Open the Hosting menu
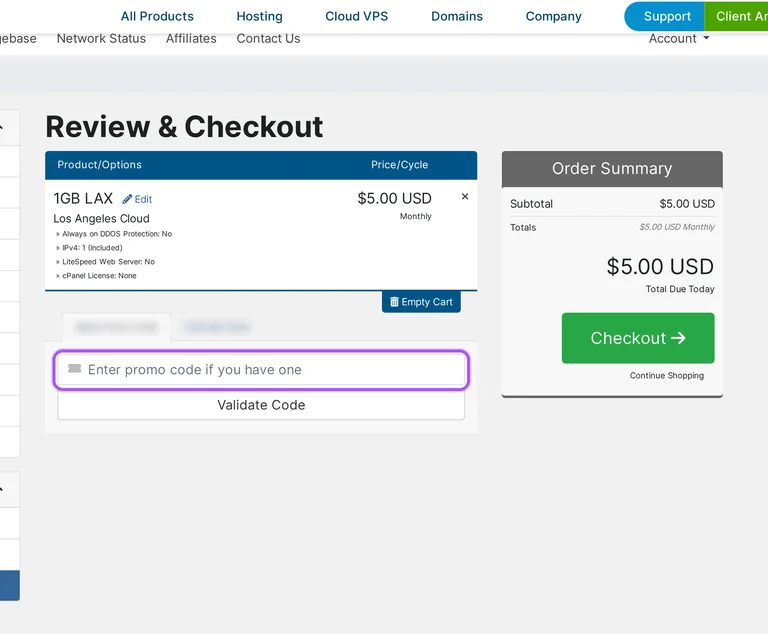 pyautogui.click(x=260, y=16)
